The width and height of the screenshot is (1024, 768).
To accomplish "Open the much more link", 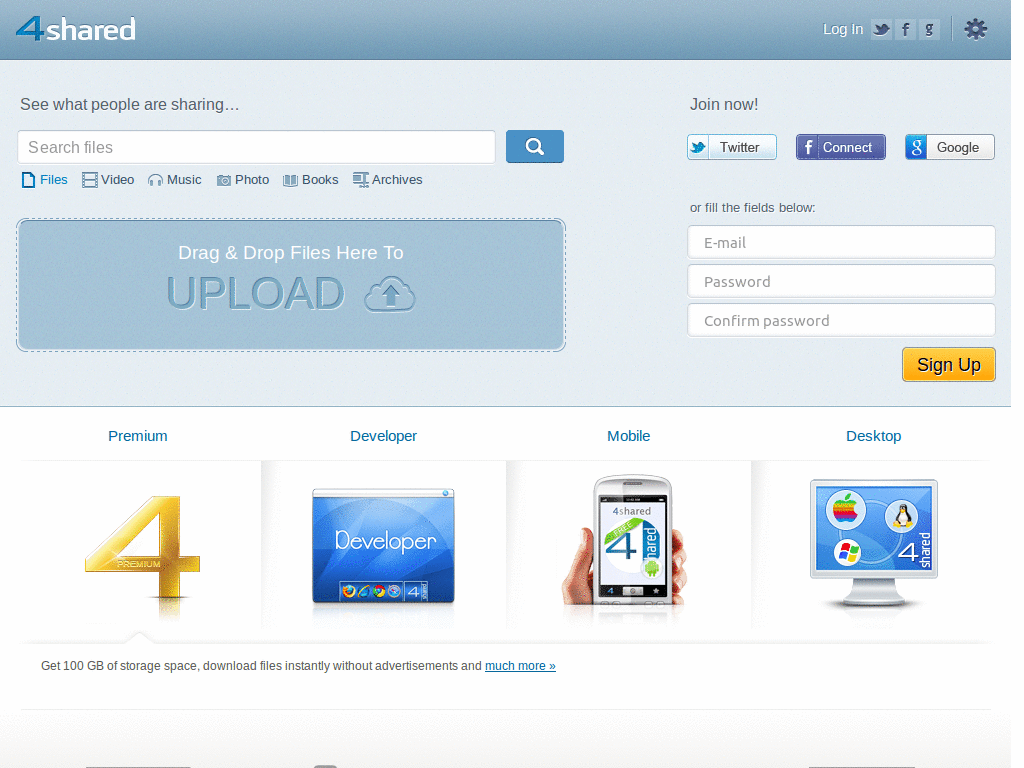I will click(x=520, y=665).
